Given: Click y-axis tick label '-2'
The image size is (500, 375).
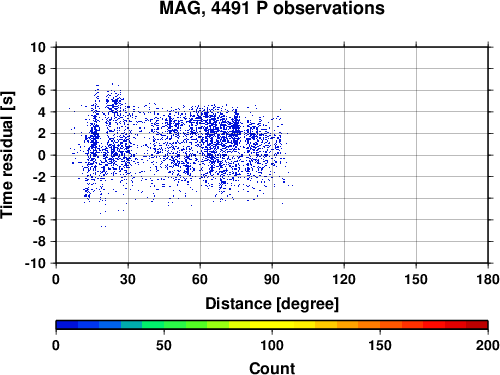Looking at the screenshot, I should (x=39, y=177).
